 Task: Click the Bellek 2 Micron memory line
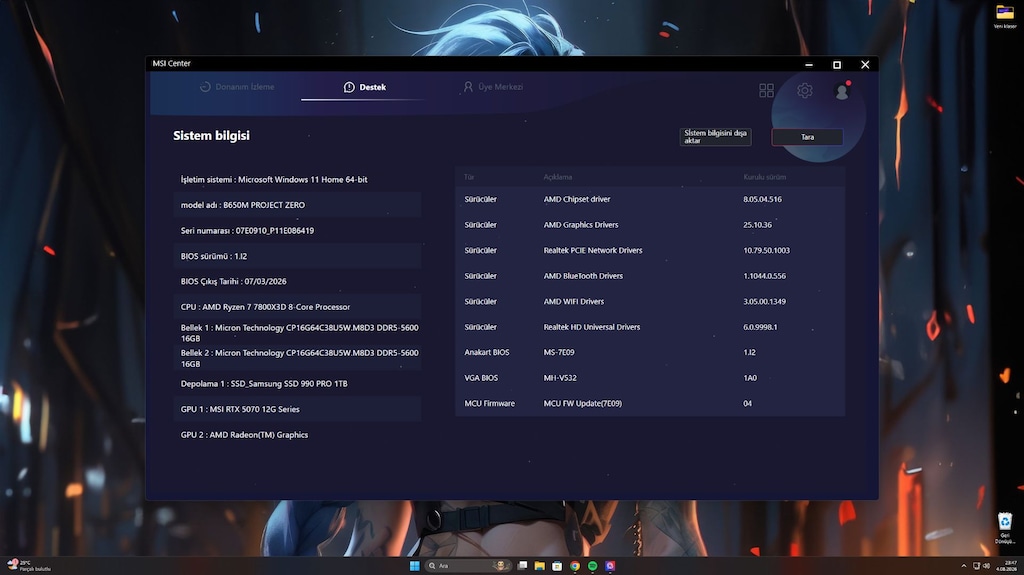(297, 358)
